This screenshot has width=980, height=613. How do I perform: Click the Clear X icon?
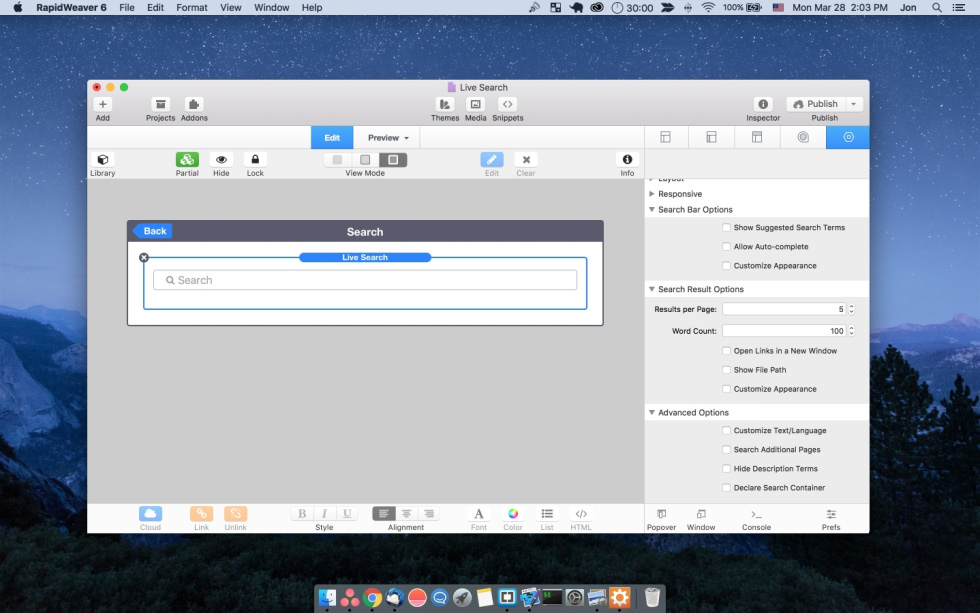pyautogui.click(x=526, y=160)
